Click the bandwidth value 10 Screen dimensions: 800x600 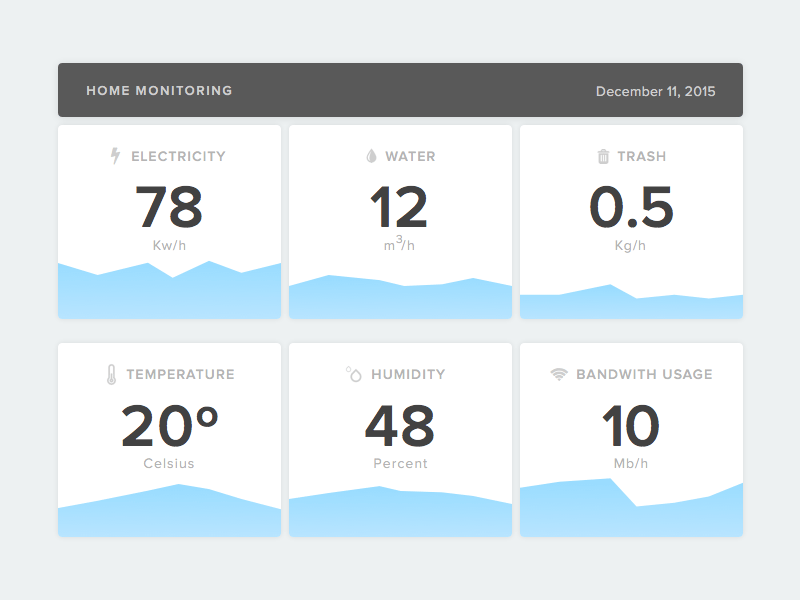[631, 425]
